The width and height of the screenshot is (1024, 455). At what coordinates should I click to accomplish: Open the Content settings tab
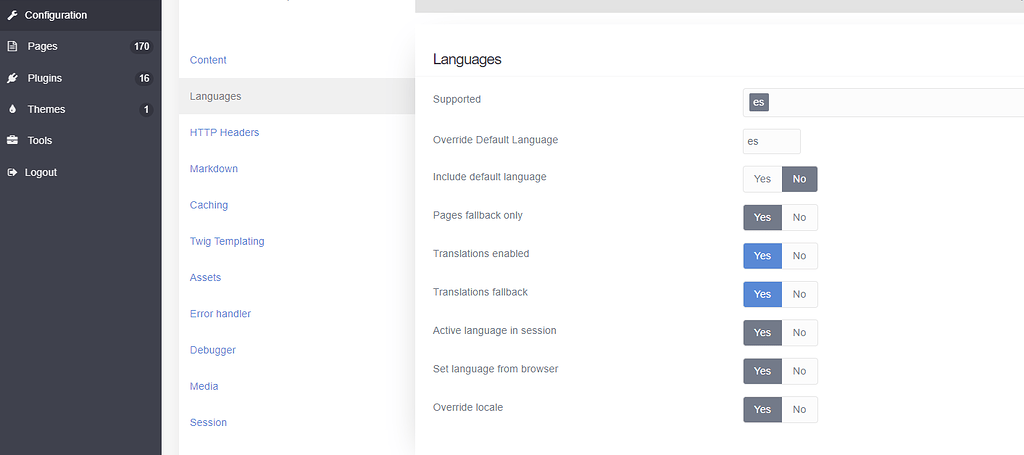[208, 60]
